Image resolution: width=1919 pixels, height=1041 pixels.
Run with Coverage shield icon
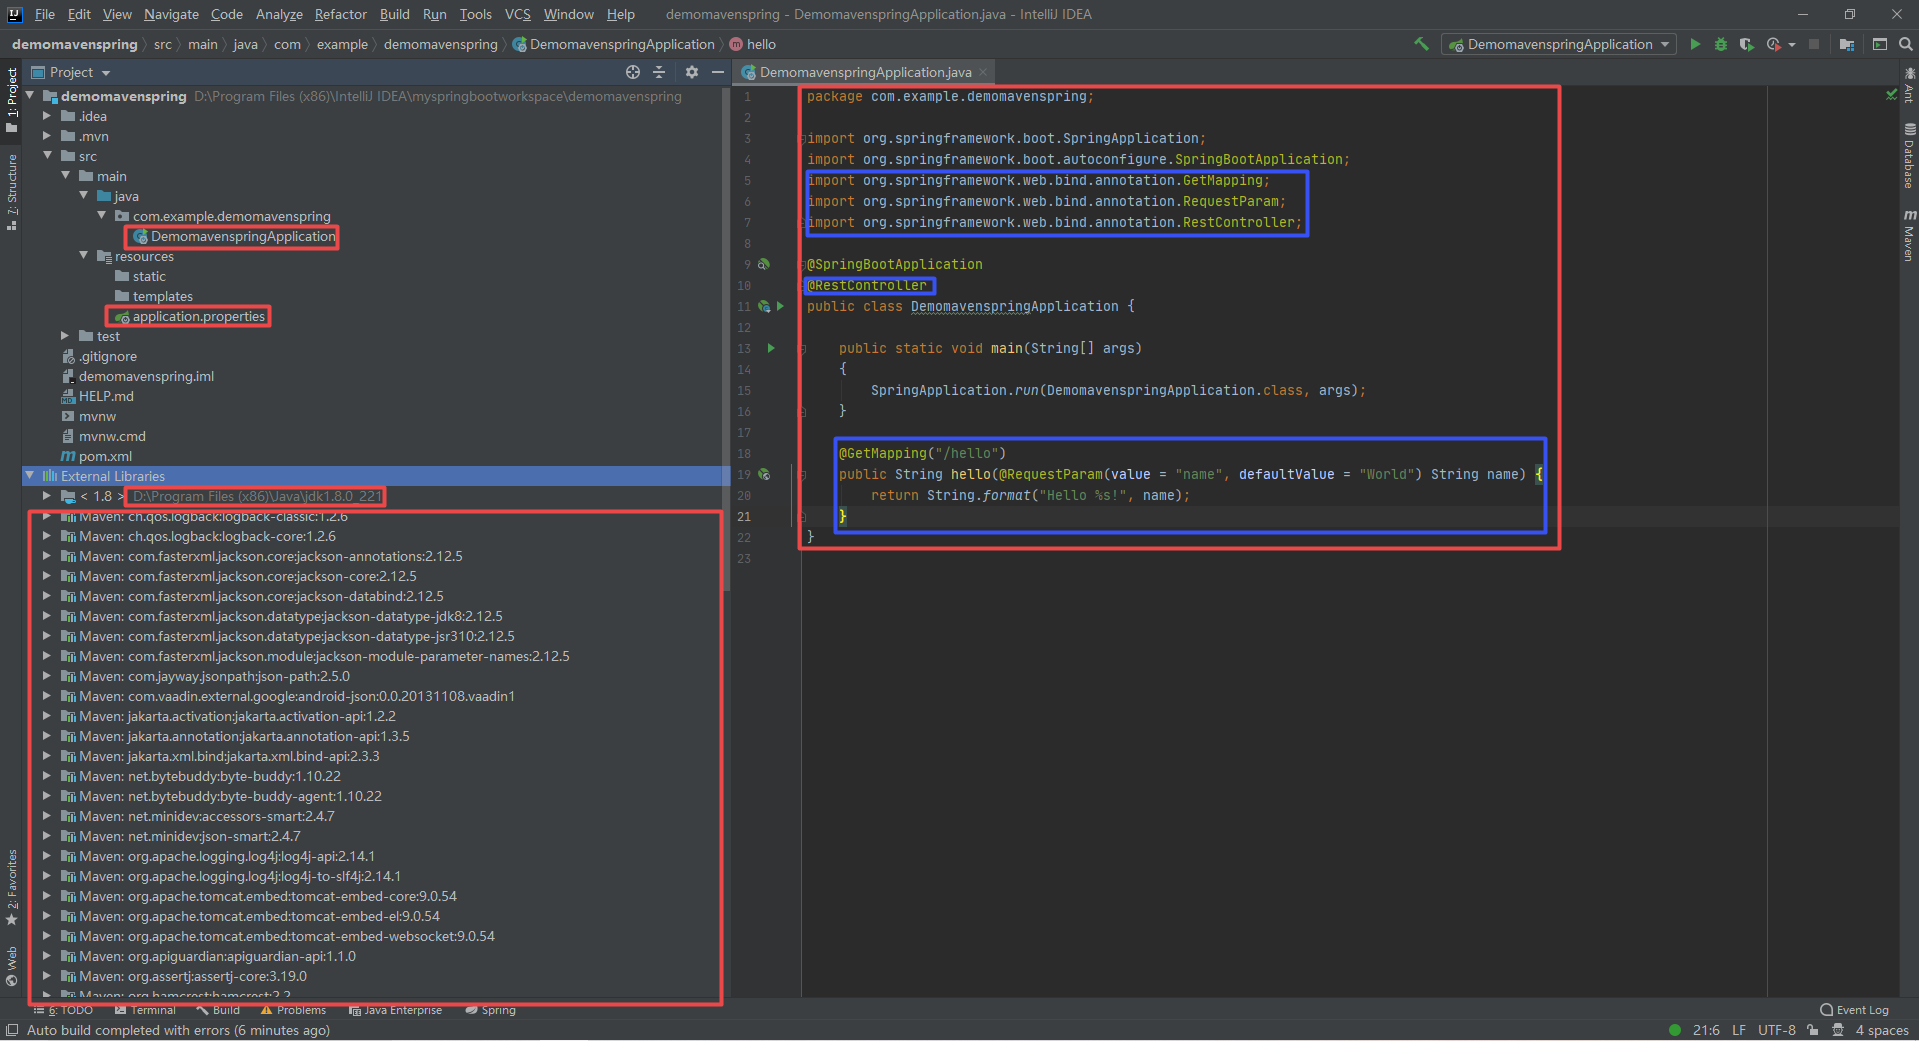[x=1746, y=44]
